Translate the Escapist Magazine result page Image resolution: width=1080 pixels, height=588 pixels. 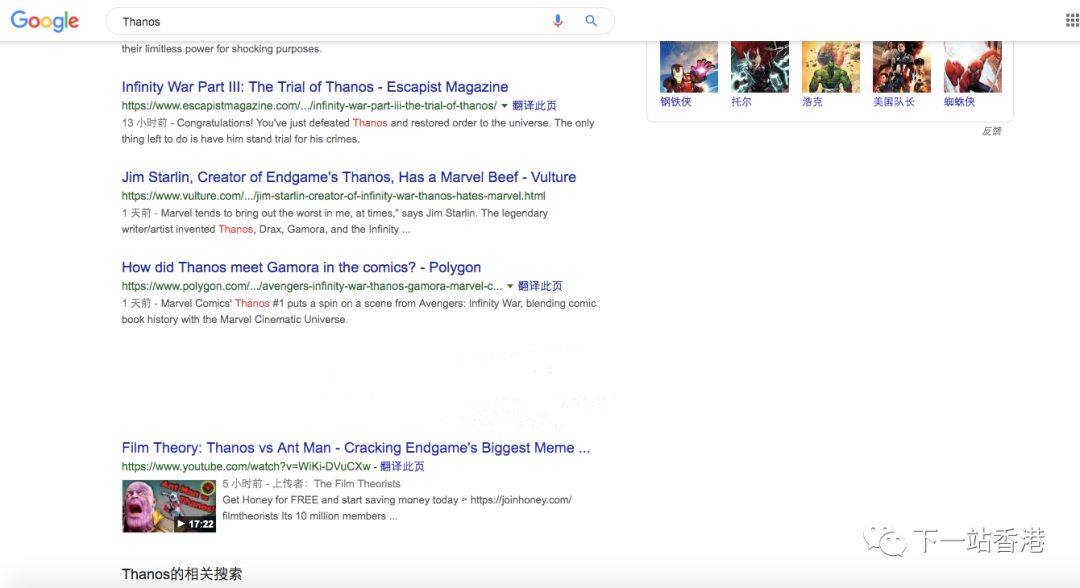[534, 105]
